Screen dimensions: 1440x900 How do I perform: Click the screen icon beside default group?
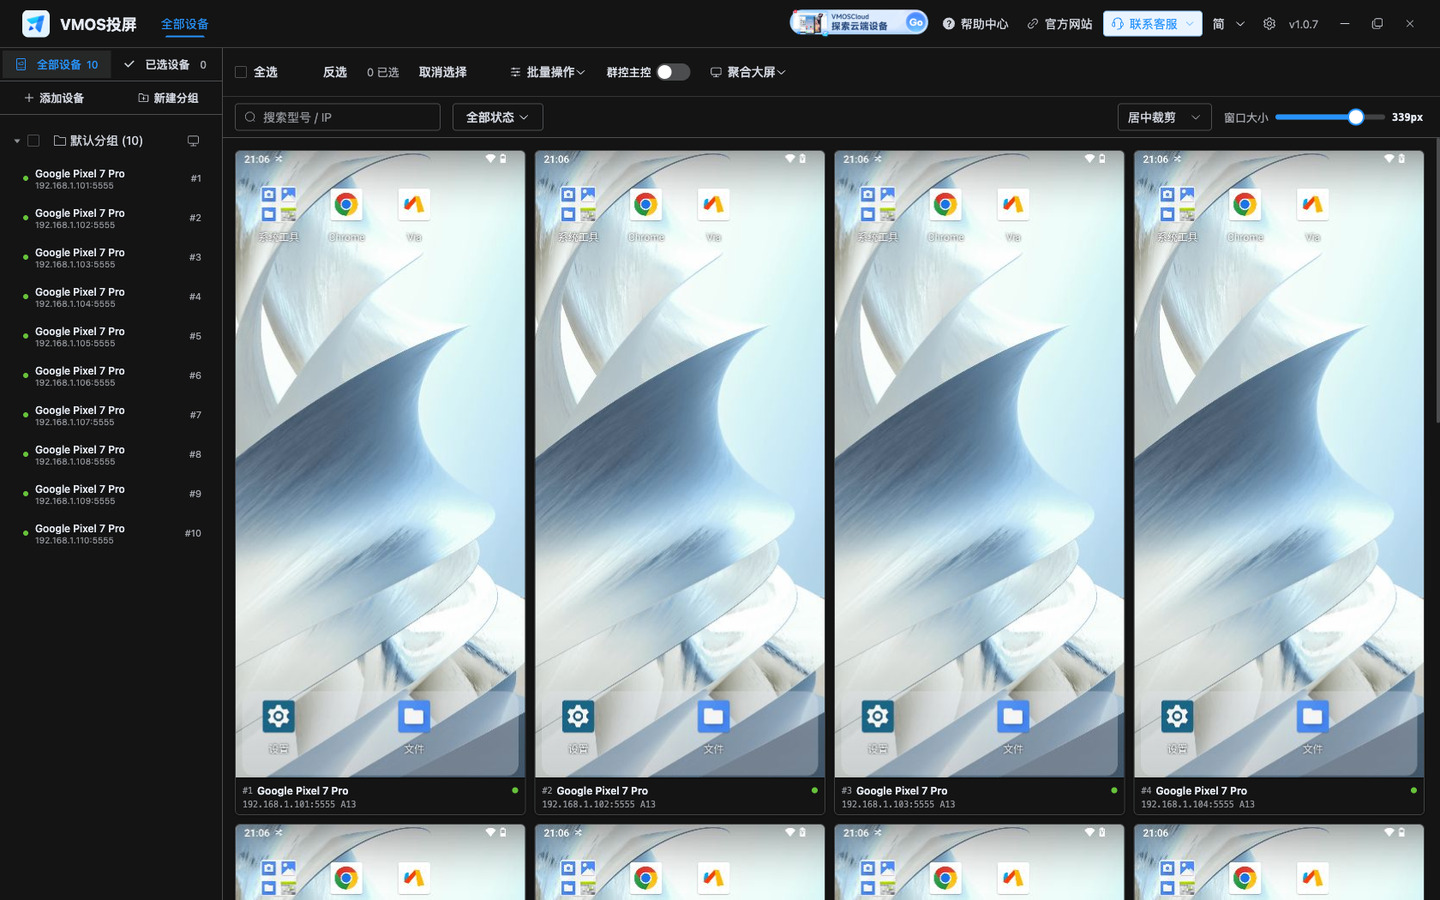(x=193, y=141)
